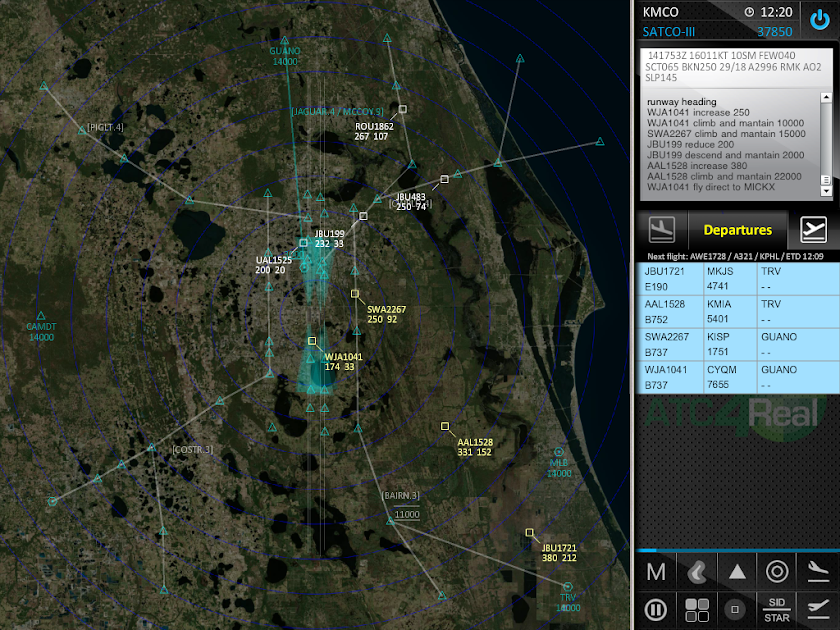840x630 pixels.
Task: Select the JBU1721 flight strip
Action: 737,279
